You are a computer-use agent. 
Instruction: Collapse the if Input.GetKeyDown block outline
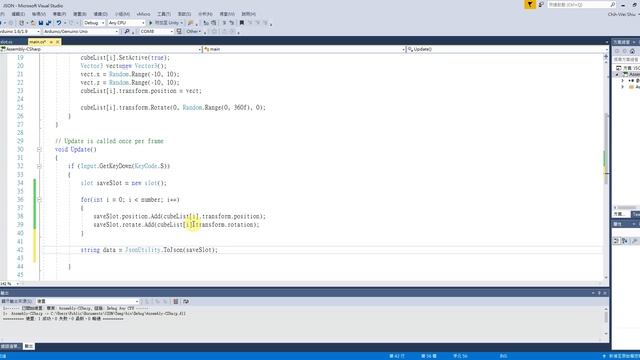[x=39, y=166]
